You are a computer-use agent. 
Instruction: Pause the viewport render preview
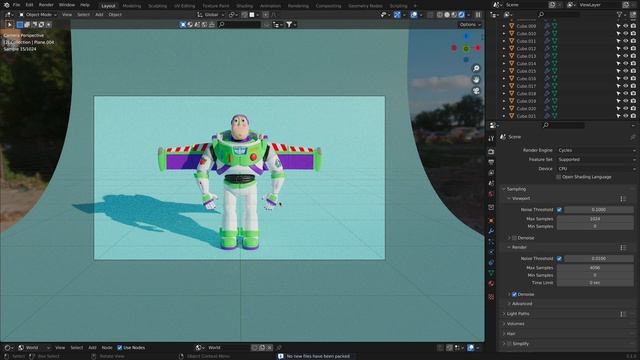pyautogui.click(x=478, y=15)
